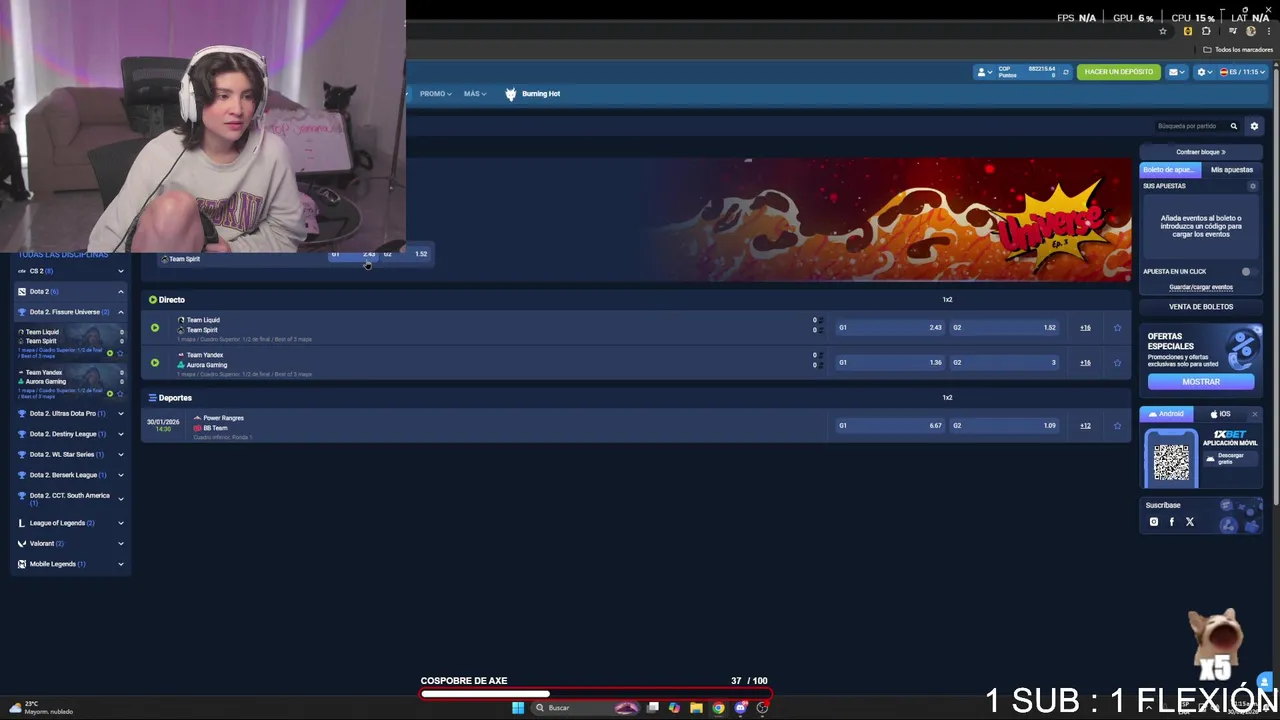Click the MOSTRAR special offers button

pos(1201,382)
